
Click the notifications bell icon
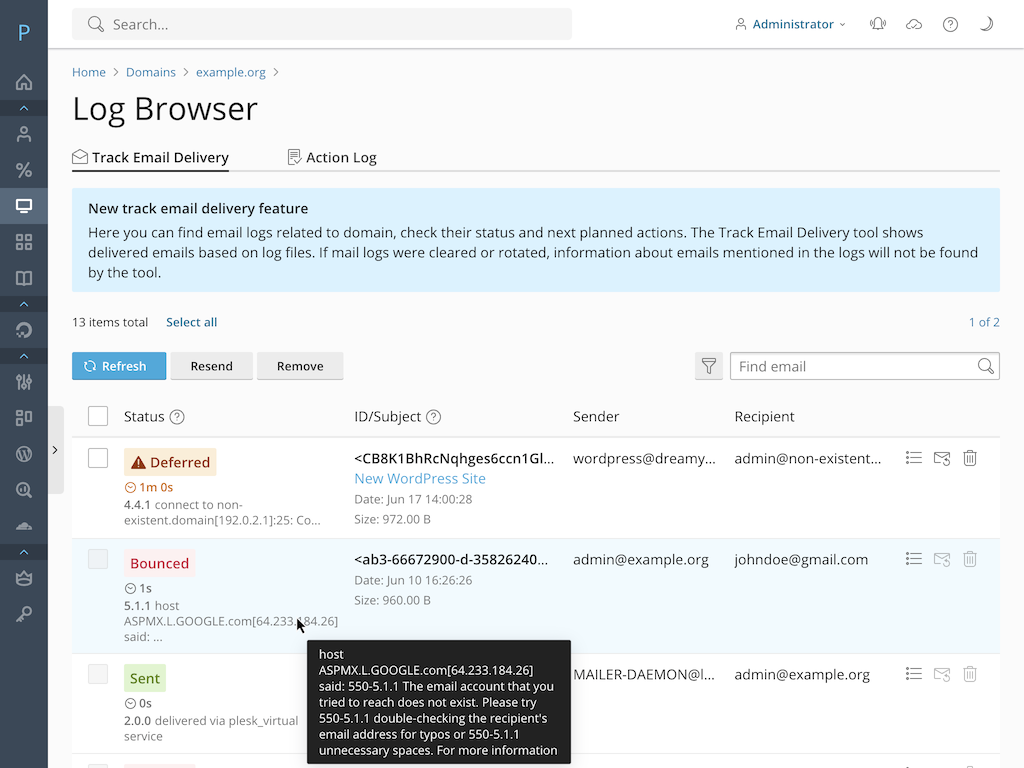(x=877, y=24)
